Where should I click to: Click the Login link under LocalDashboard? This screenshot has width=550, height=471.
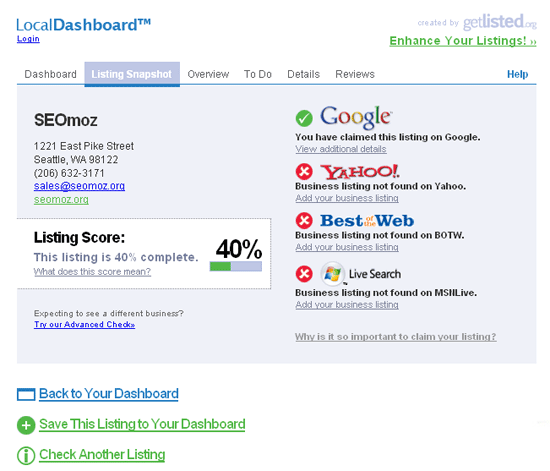[28, 39]
